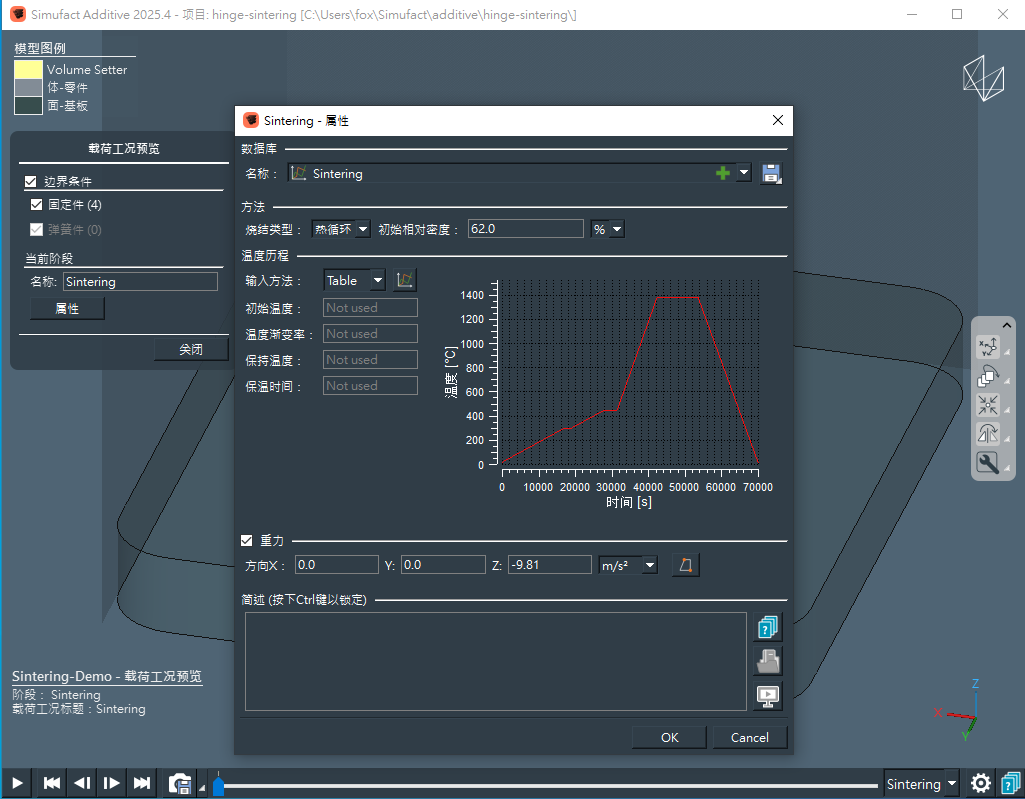Click the axis coordinate tool icon in right toolbar
The height and width of the screenshot is (799, 1025).
(988, 347)
